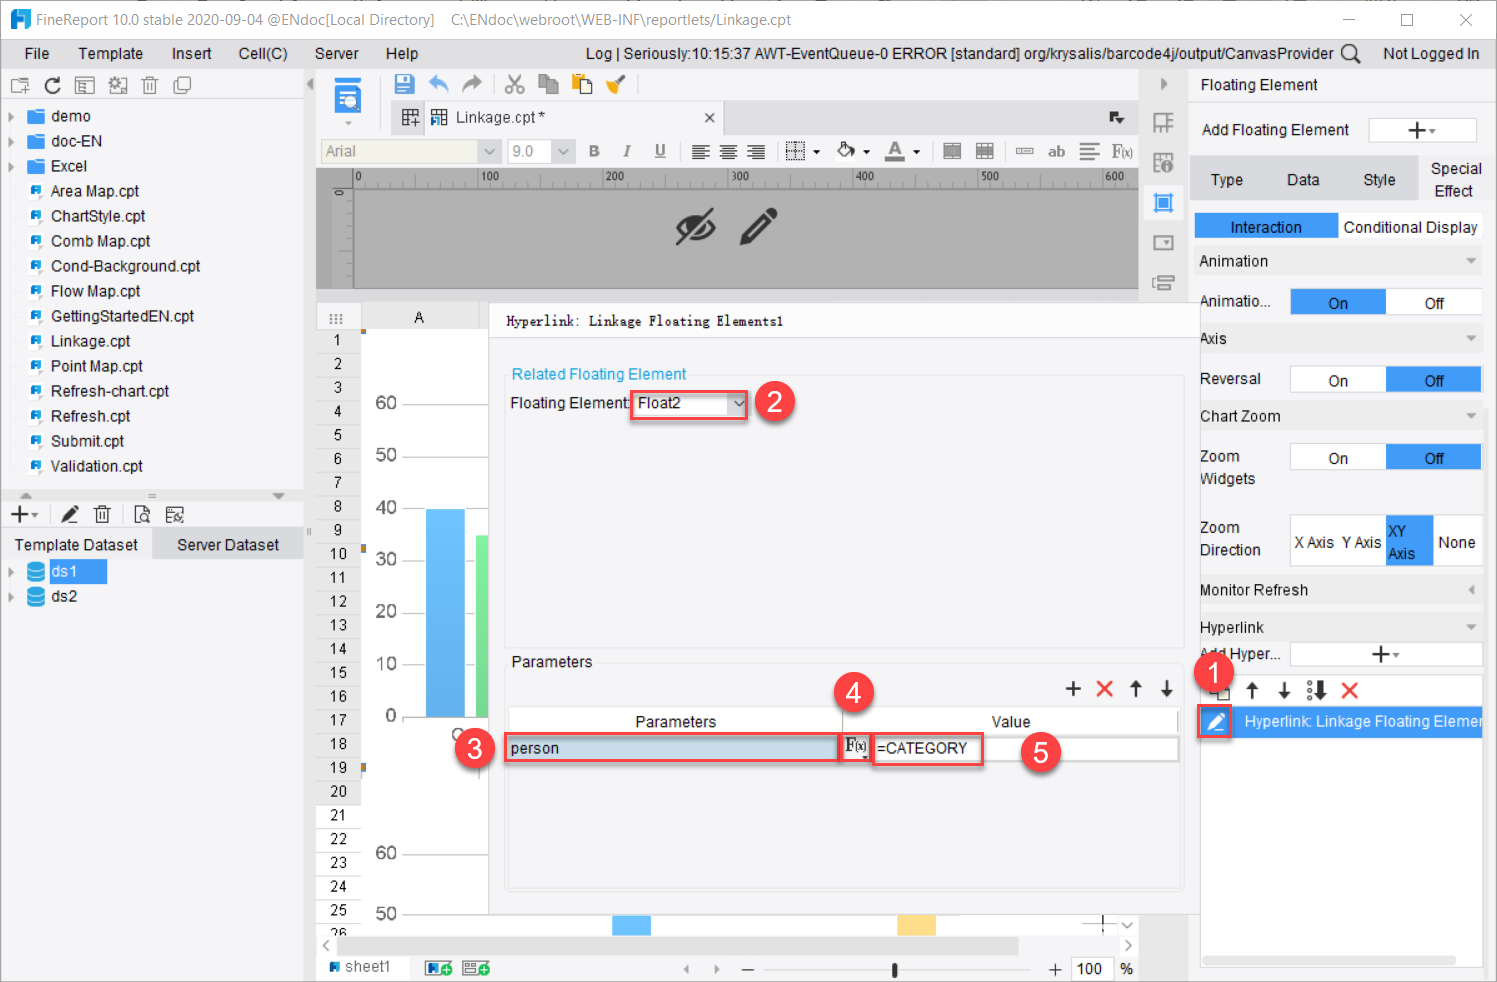Expand the demo folder tree node
Screen dimensions: 1497x982
point(11,117)
